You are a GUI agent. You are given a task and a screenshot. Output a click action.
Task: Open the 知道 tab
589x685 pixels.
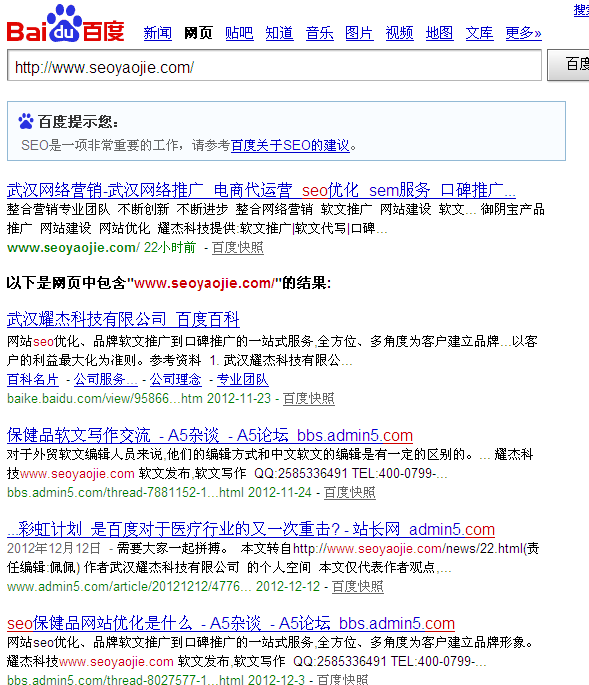click(279, 33)
